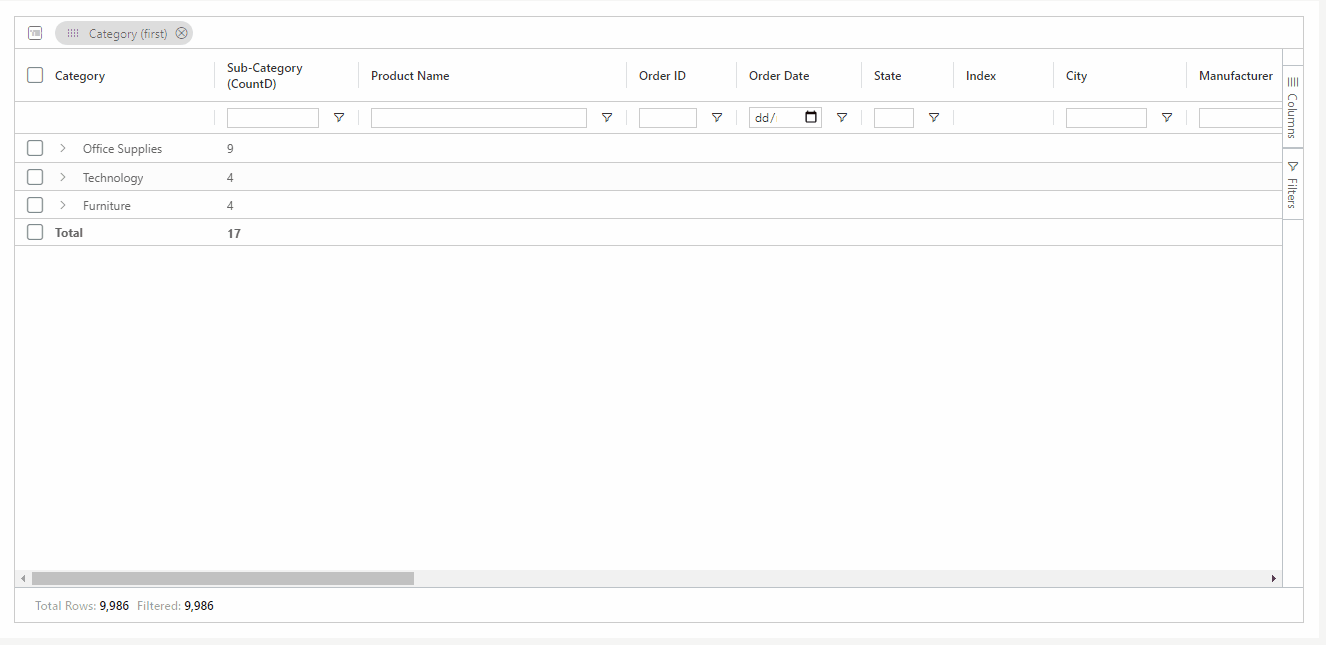Open filter icon for State column
Image resolution: width=1326 pixels, height=645 pixels.
point(934,118)
